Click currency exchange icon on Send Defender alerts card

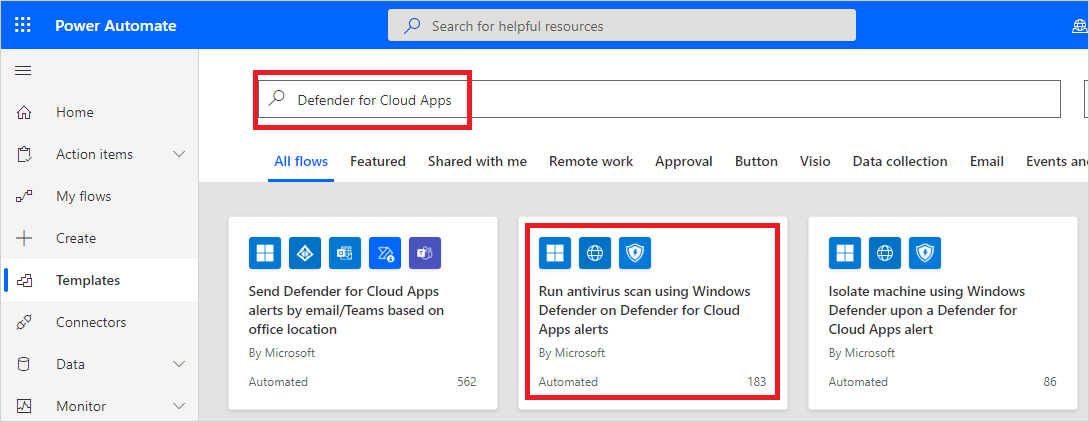(x=385, y=253)
